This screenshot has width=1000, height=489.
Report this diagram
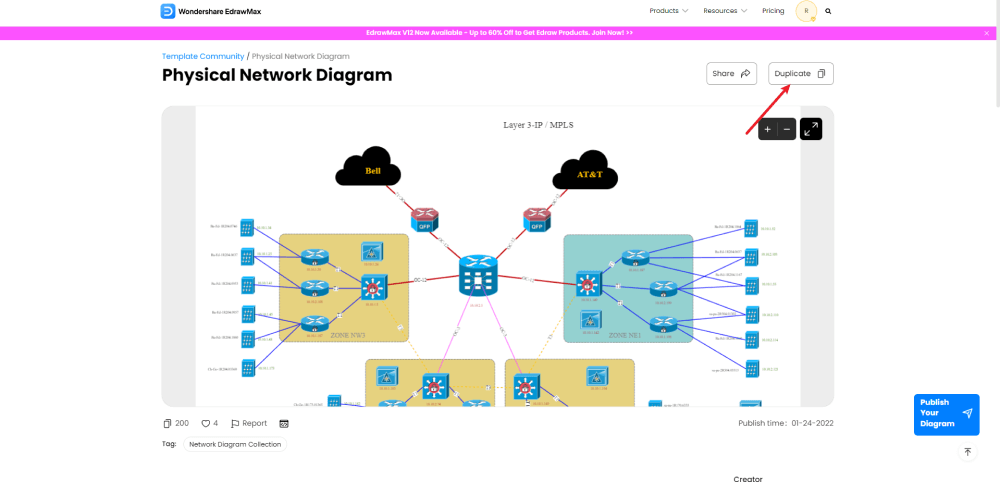pyautogui.click(x=249, y=423)
